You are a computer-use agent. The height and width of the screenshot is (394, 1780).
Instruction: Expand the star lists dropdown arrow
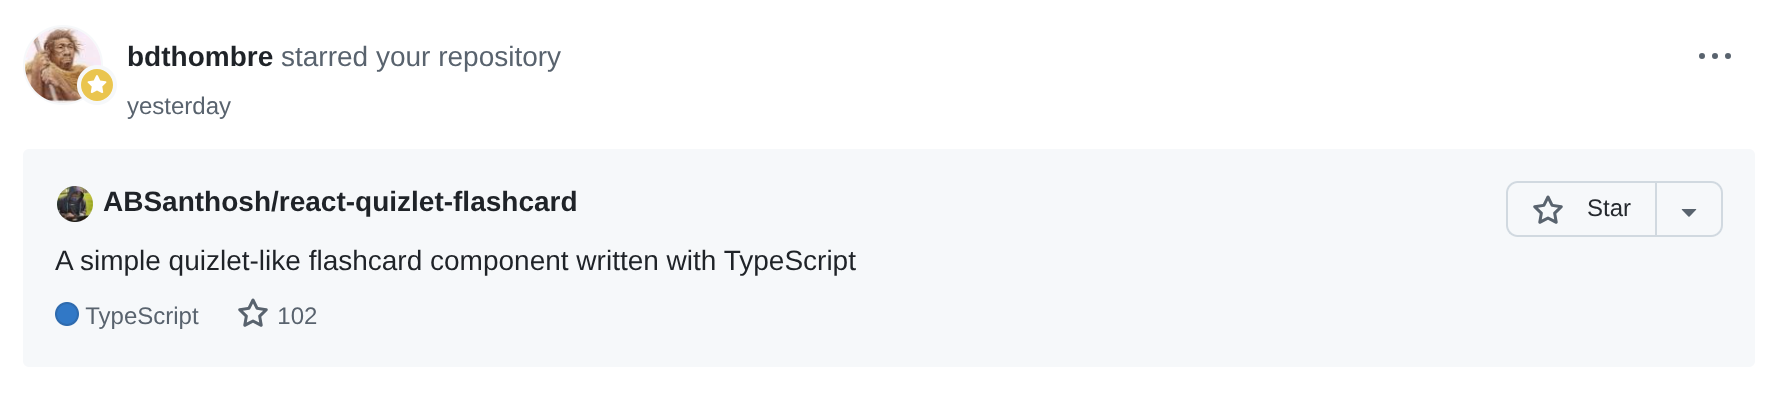[x=1689, y=209]
